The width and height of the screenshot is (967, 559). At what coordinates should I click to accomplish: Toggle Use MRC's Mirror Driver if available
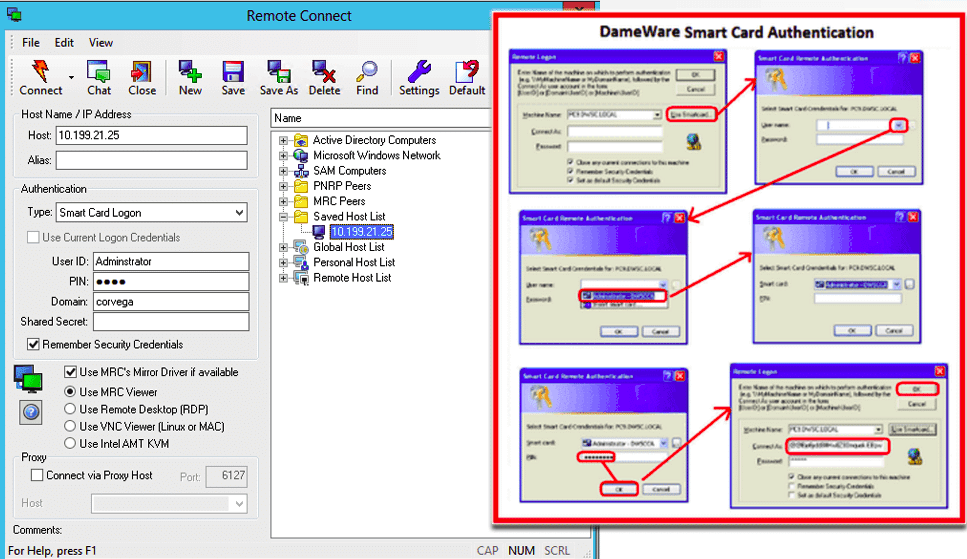pyautogui.click(x=70, y=372)
